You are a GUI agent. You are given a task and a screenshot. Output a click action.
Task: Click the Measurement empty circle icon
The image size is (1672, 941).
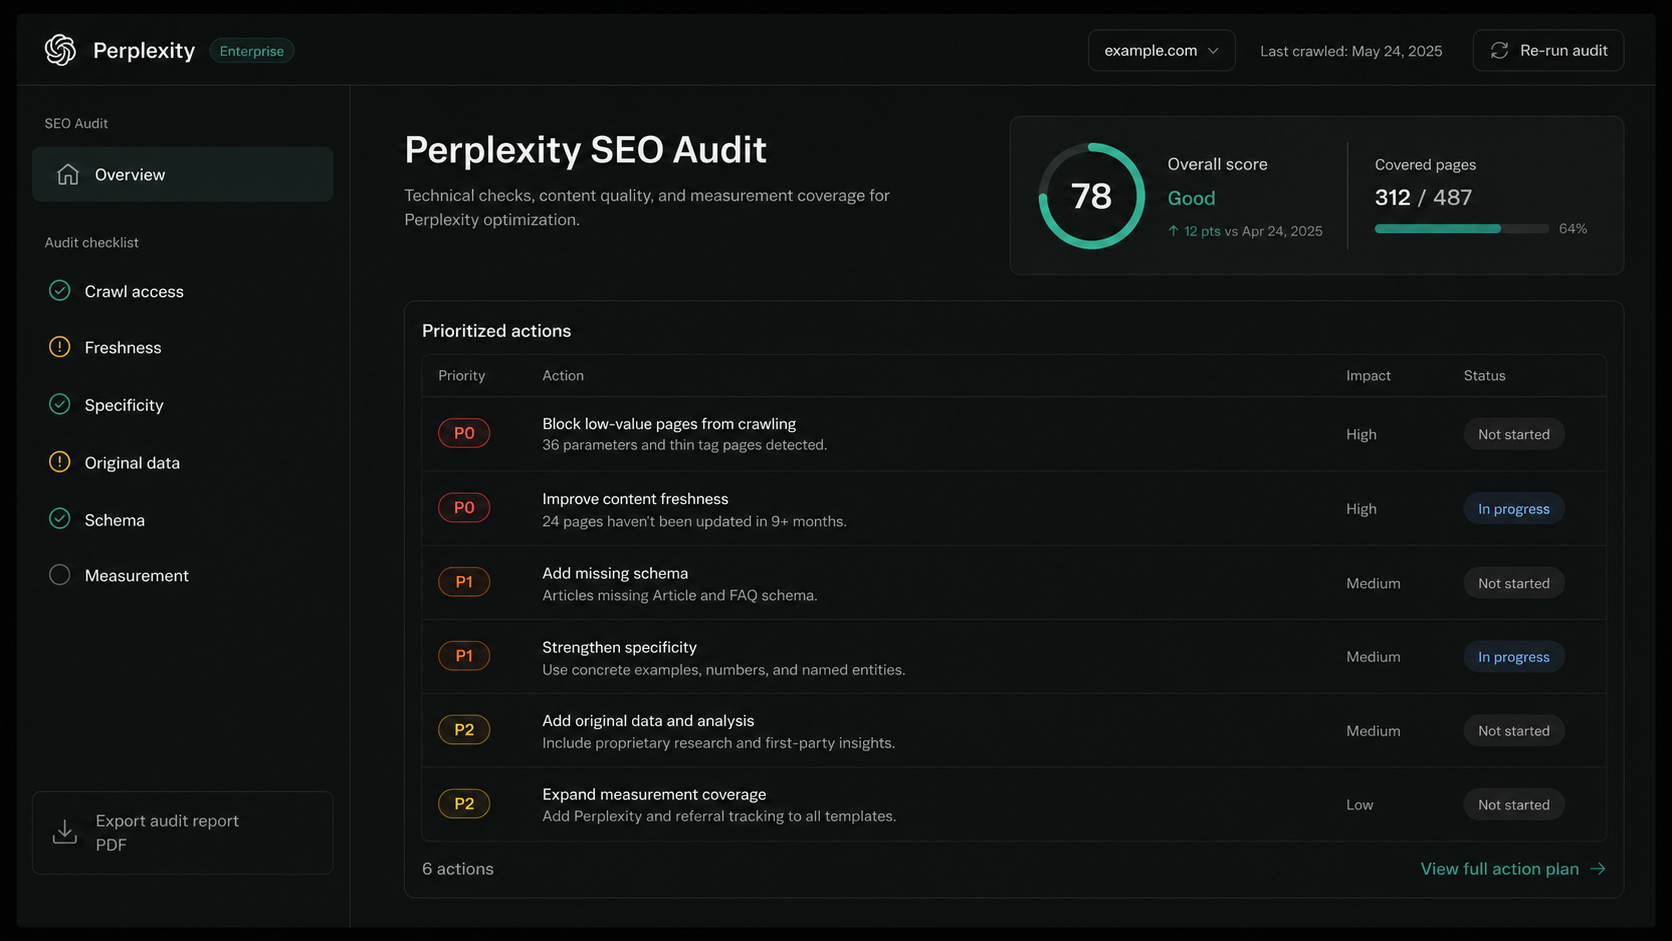[60, 575]
